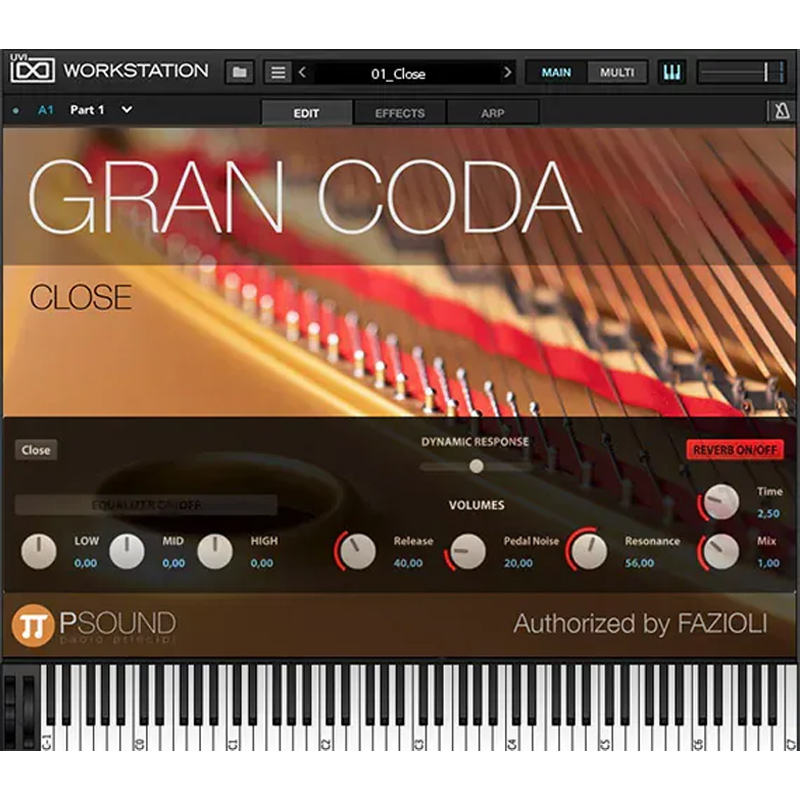
Task: Switch to the EFFECTS tab
Action: tap(399, 113)
